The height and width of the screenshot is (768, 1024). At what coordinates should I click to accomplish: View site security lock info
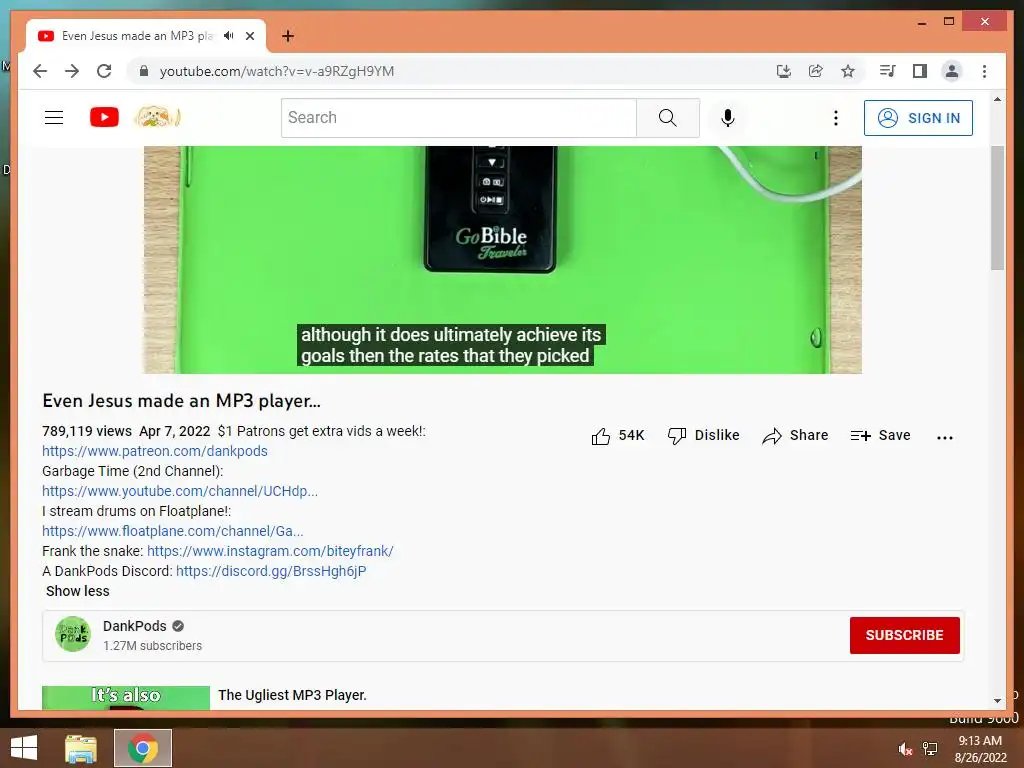tap(144, 71)
